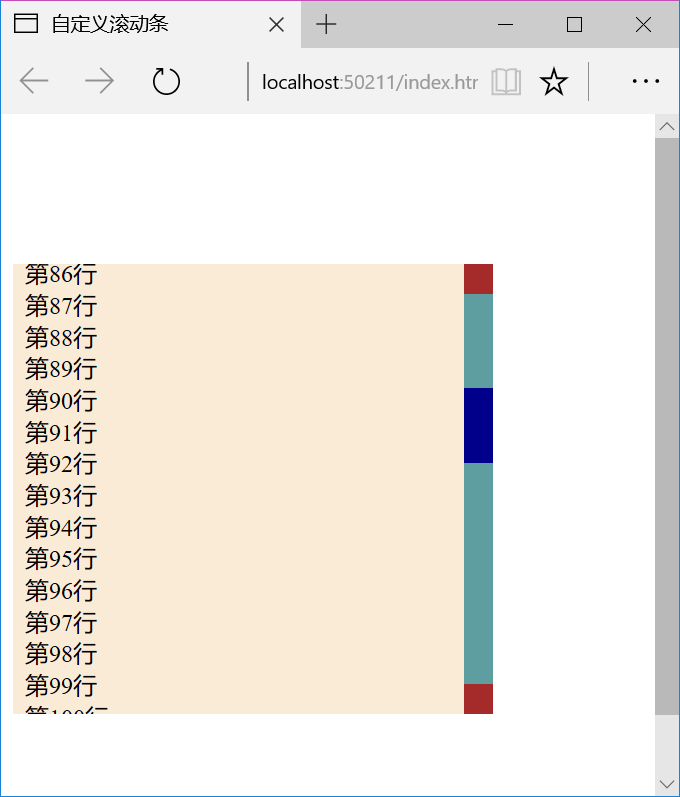Click the text 第91行
This screenshot has width=680, height=797.
61,433
